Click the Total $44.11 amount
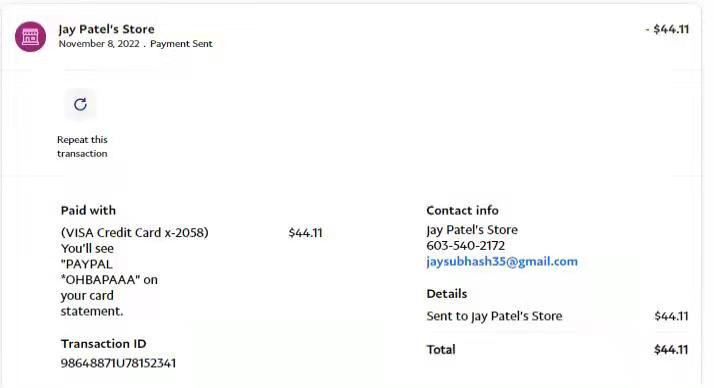Screen dimensions: 714x388 pos(671,350)
